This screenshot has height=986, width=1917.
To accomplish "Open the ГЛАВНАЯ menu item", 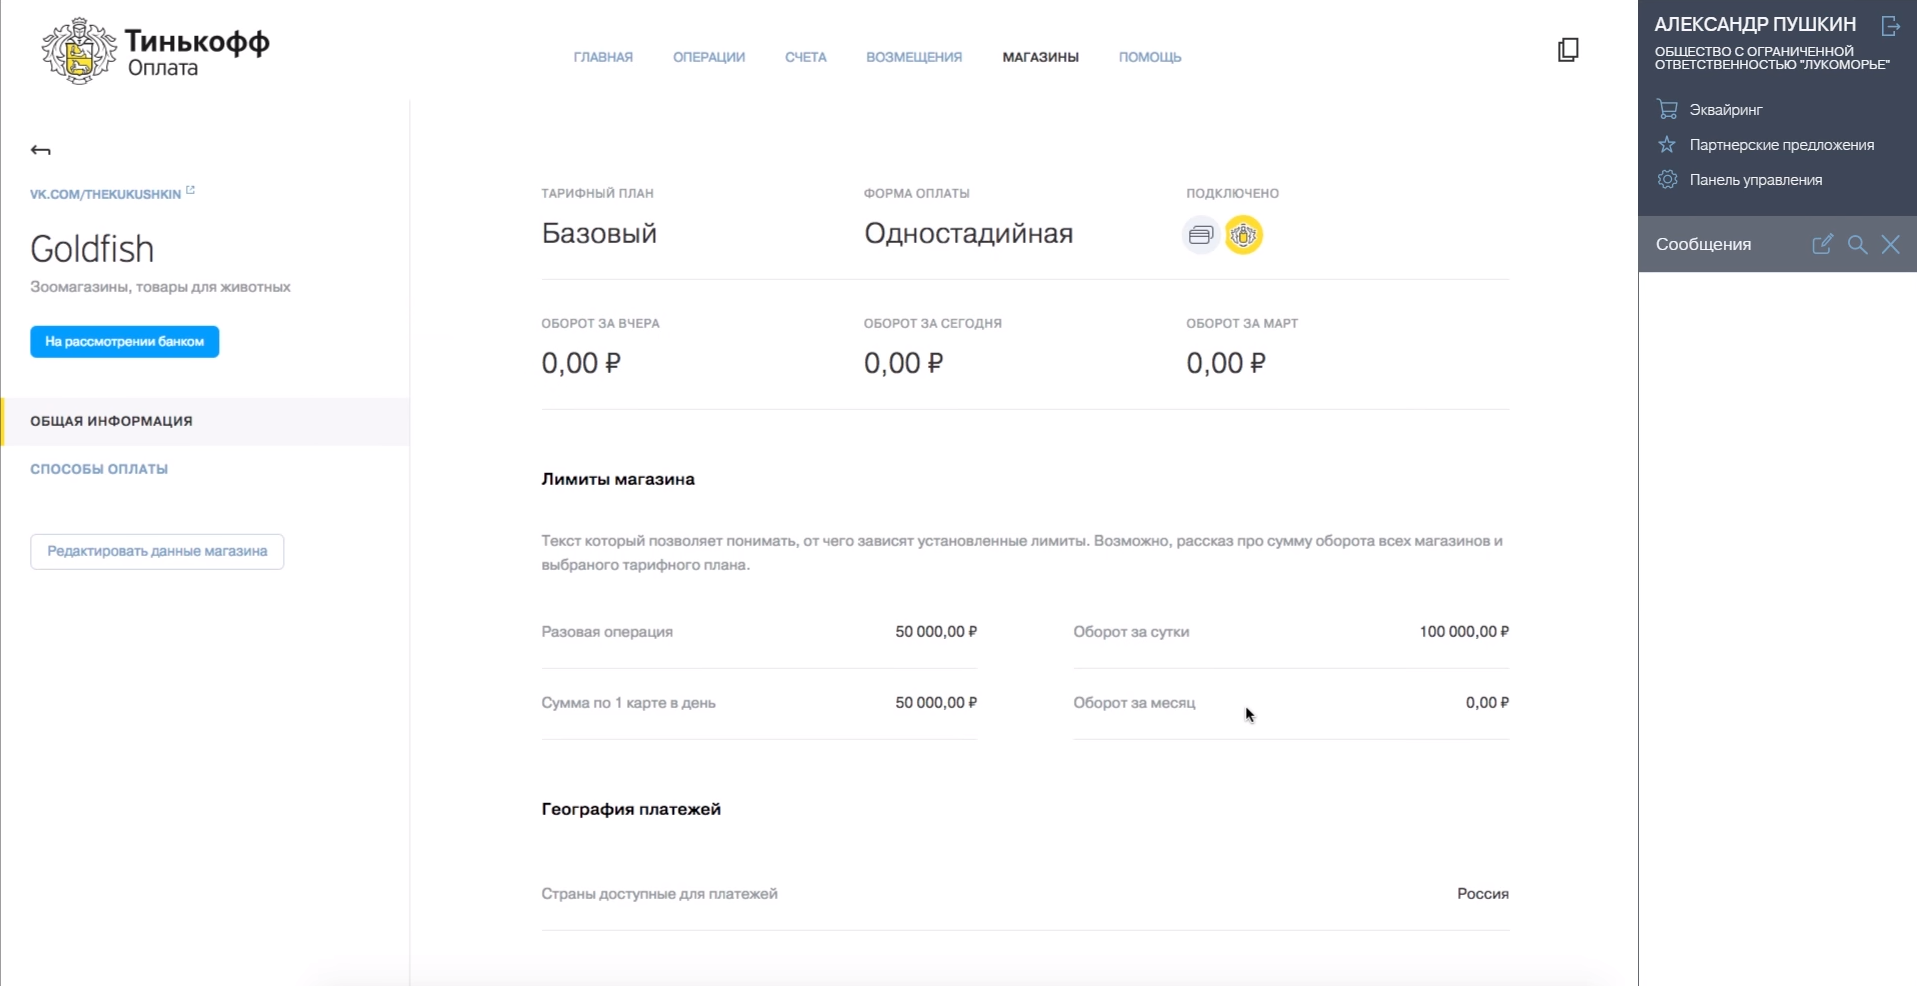I will [x=603, y=57].
